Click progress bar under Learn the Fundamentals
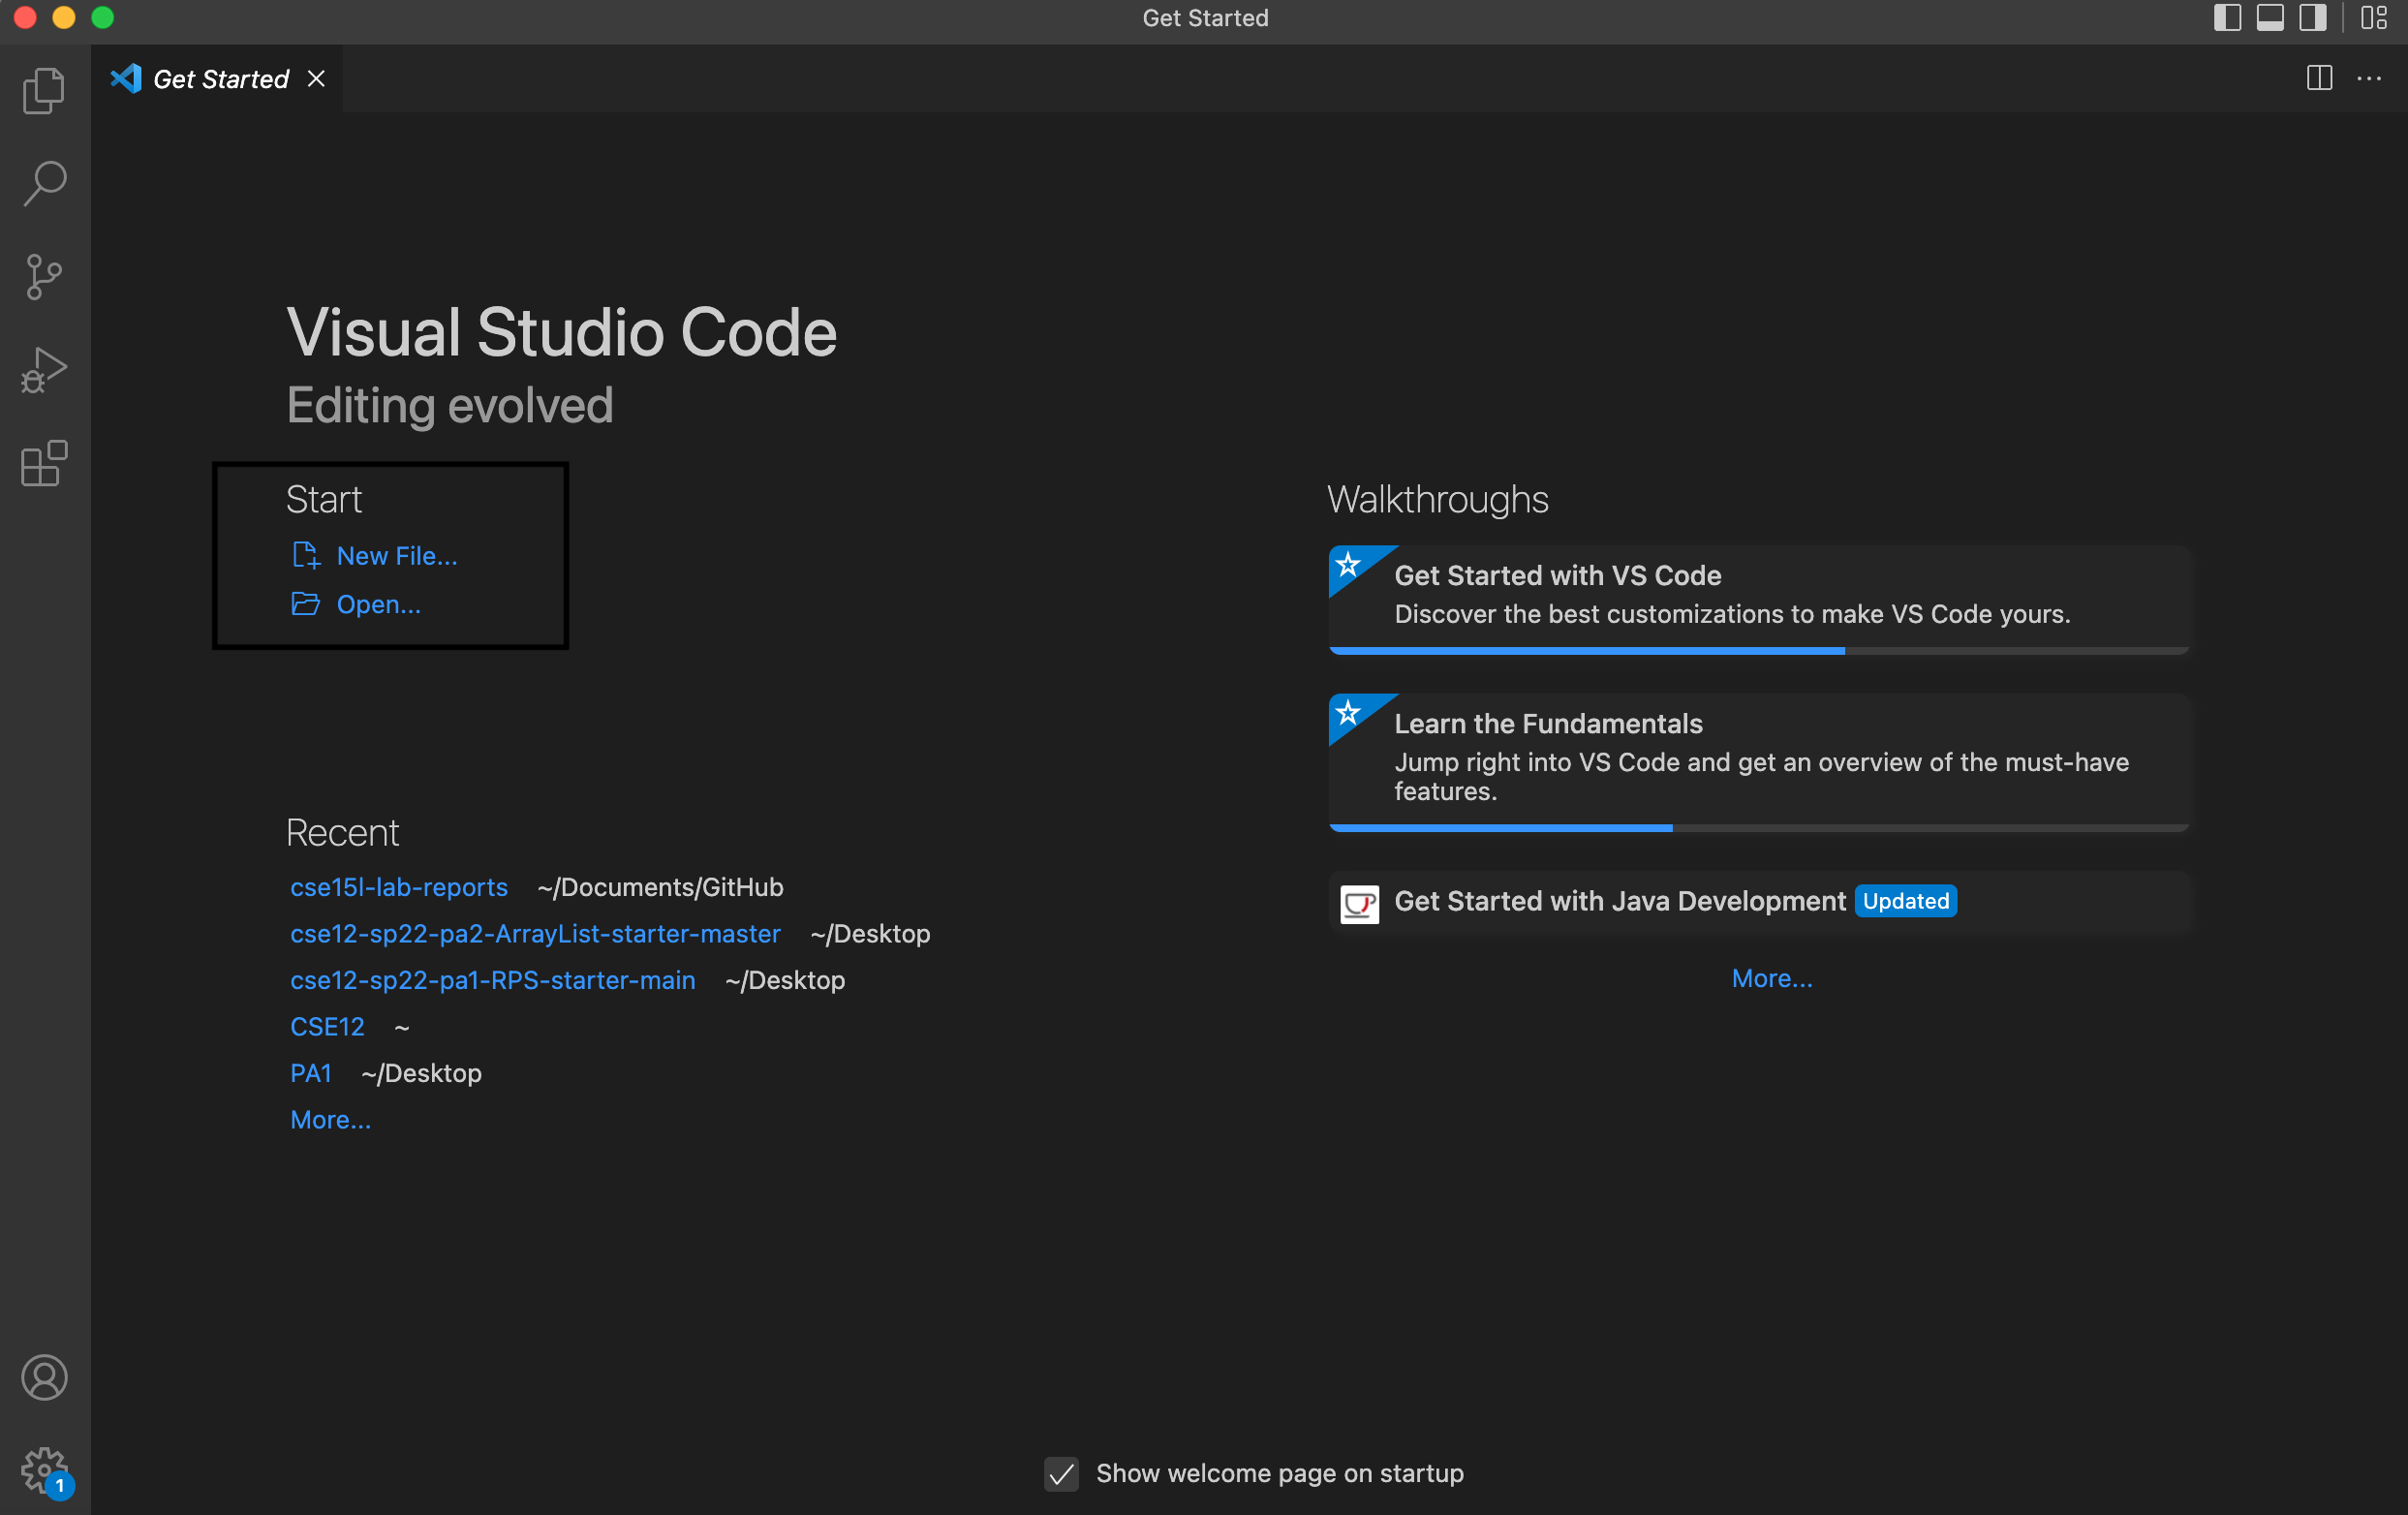The height and width of the screenshot is (1515, 2408). pyautogui.click(x=1759, y=828)
